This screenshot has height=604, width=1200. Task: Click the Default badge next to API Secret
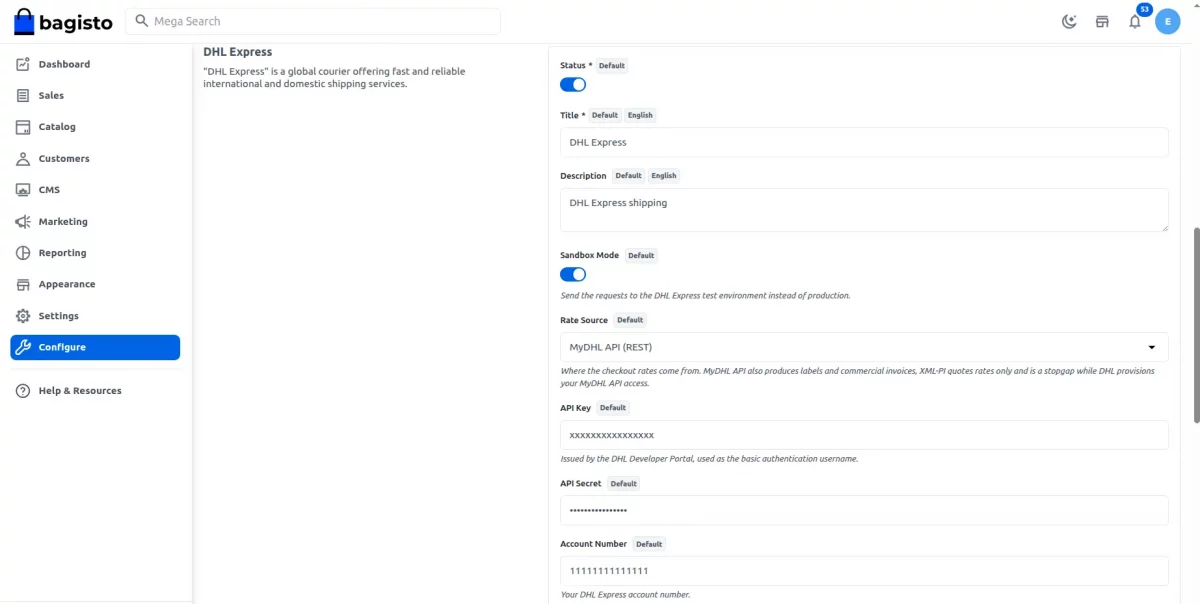(624, 484)
